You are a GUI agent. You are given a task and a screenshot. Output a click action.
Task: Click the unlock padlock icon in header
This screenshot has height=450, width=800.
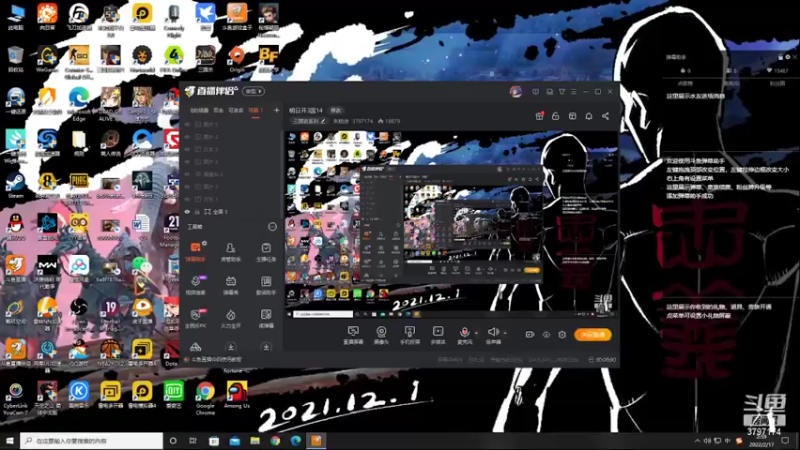(556, 116)
